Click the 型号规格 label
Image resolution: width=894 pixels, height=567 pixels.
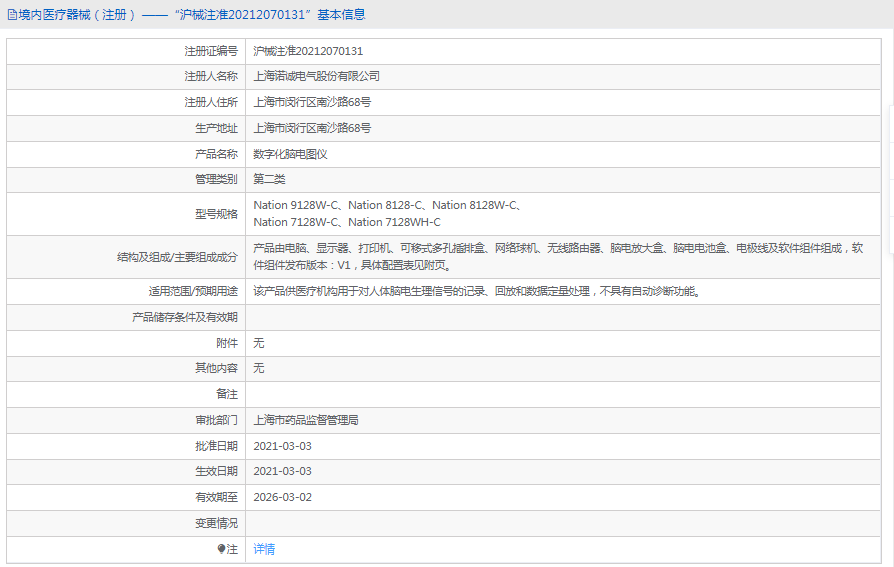(x=216, y=214)
